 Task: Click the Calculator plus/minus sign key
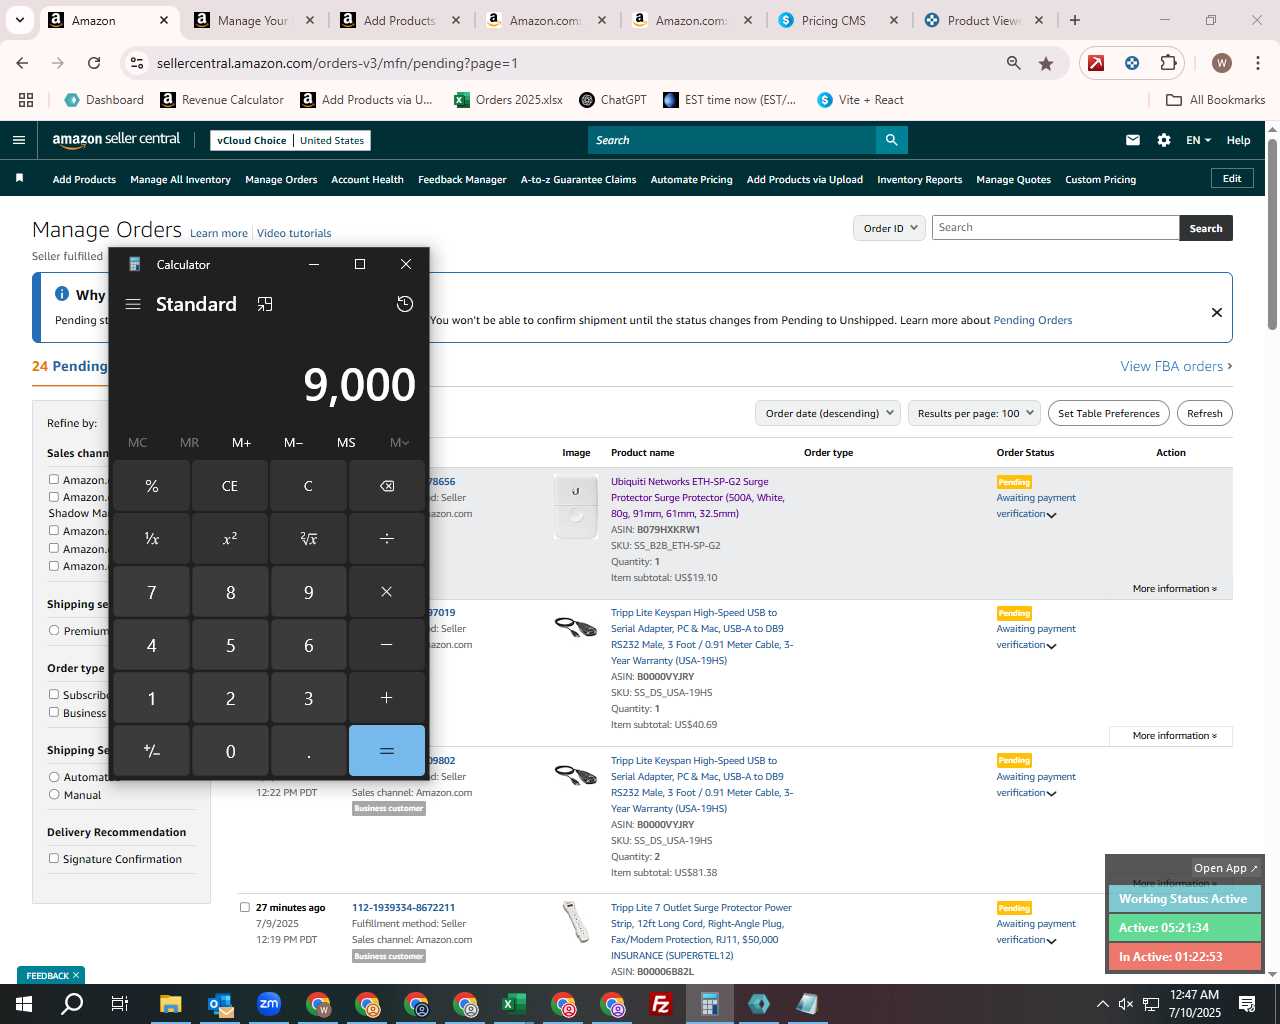click(151, 751)
